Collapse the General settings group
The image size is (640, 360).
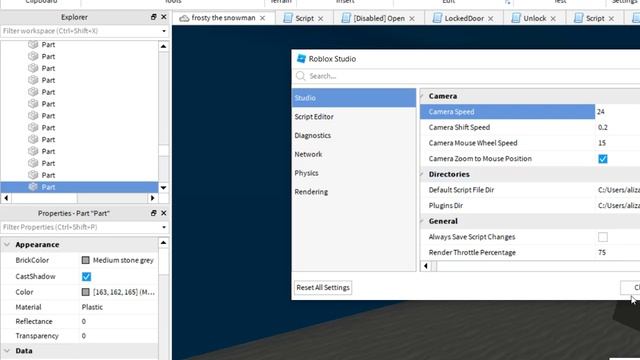click(x=422, y=221)
